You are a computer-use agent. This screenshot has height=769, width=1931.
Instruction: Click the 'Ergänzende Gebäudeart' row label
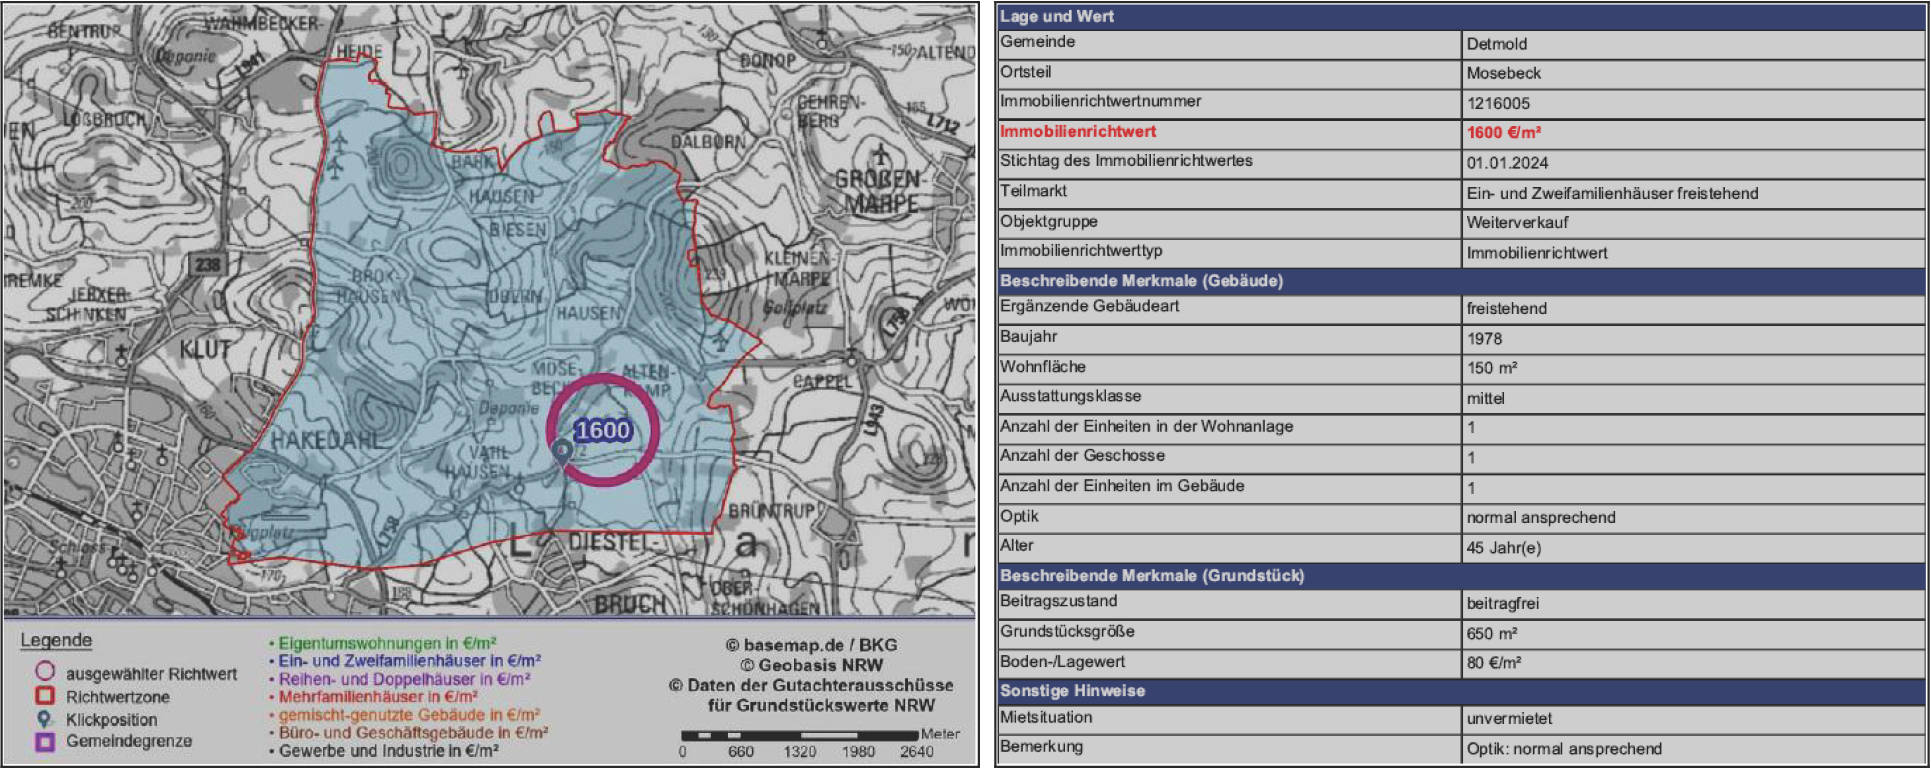point(1089,306)
